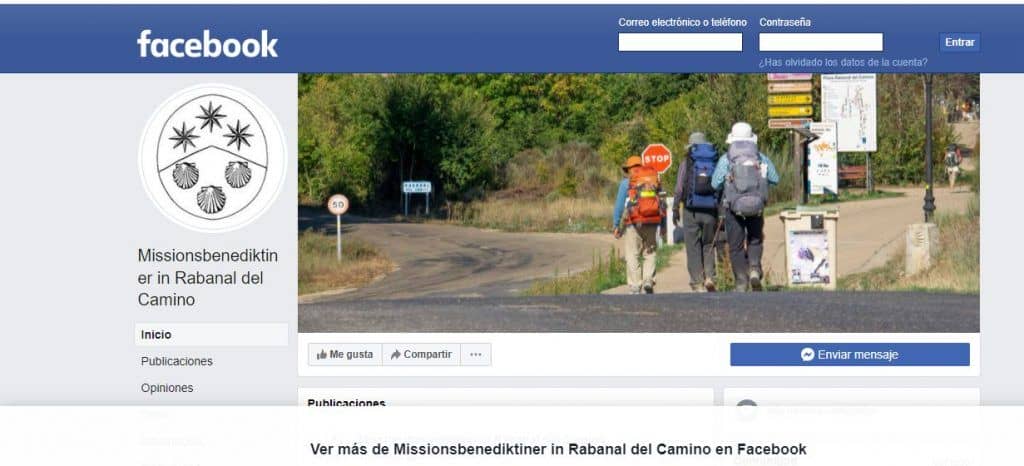Open the ¿Has olvidado los datos de la cuenta? link
This screenshot has height=466, width=1024.
coord(842,63)
